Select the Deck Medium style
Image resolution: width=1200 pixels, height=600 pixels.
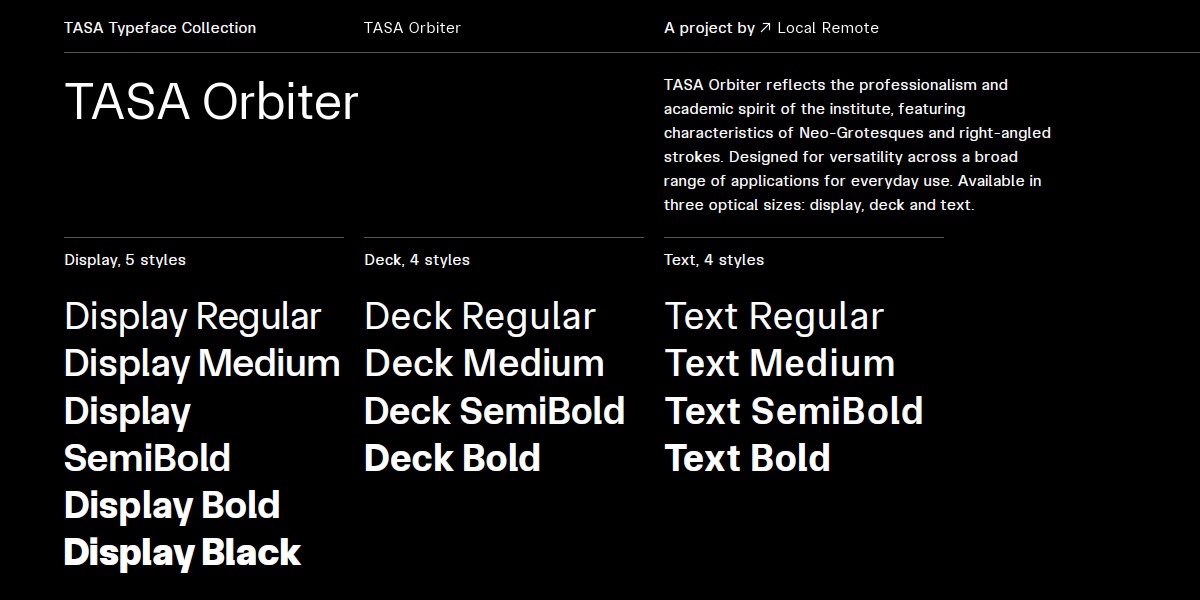483,364
